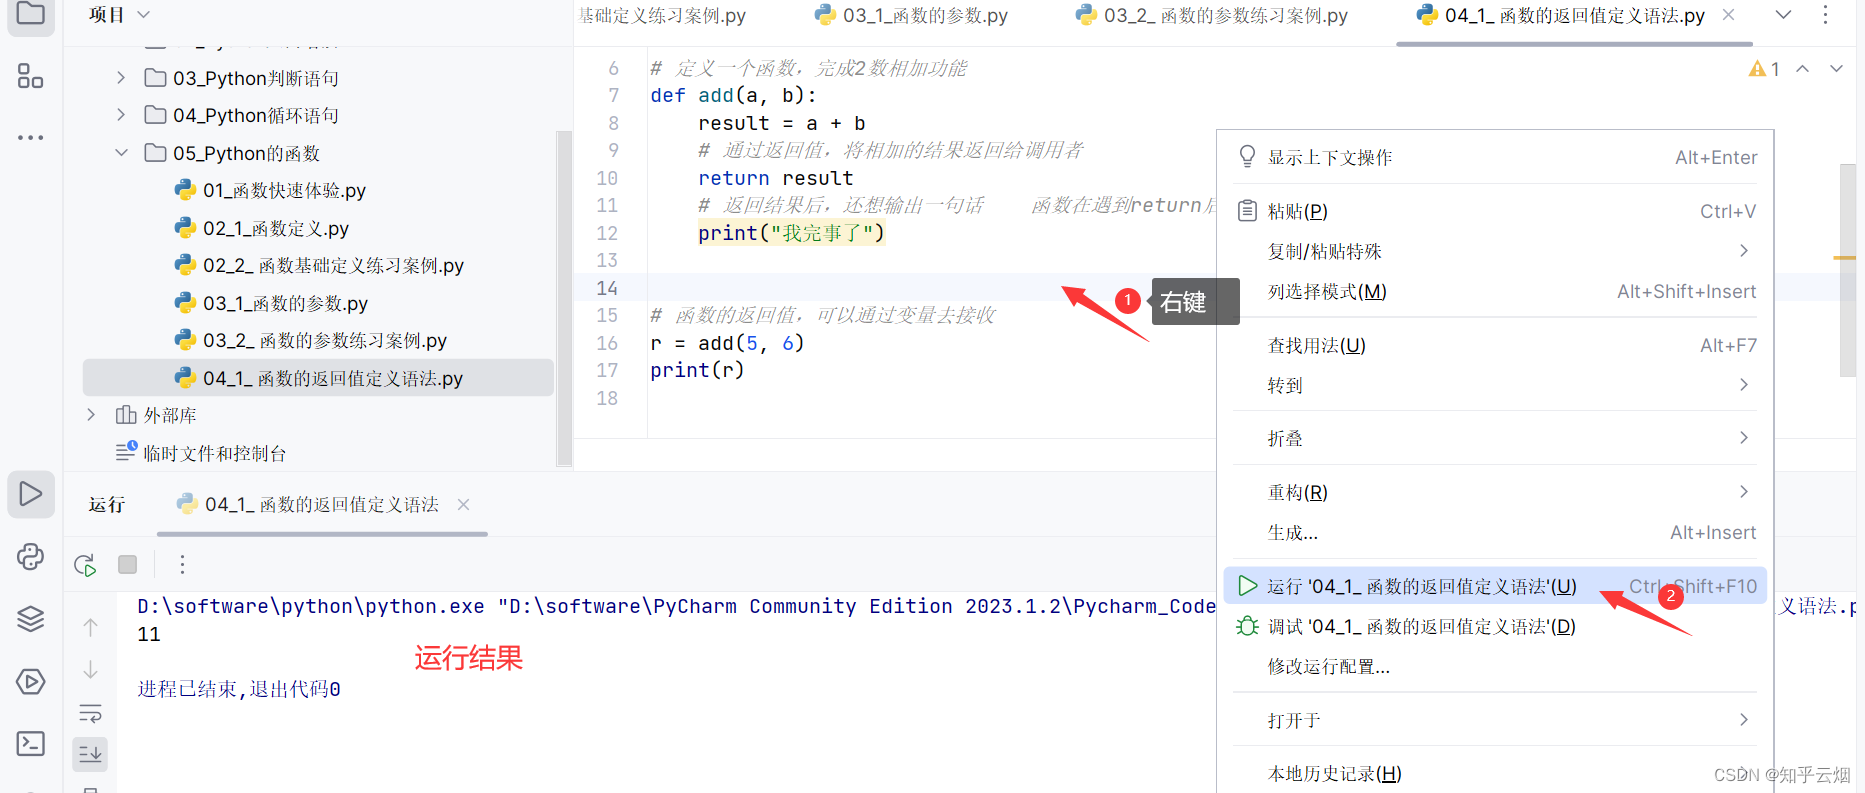Switch to 03_2_函数的参数练习案例.py editor tab

point(1212,15)
